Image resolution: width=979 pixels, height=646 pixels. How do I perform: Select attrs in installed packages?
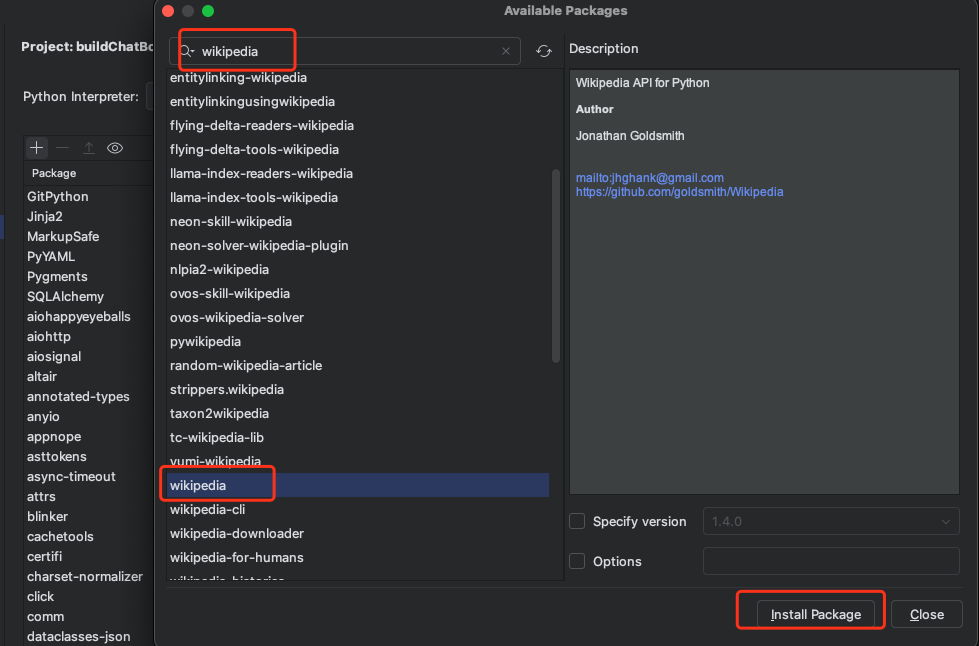(41, 496)
